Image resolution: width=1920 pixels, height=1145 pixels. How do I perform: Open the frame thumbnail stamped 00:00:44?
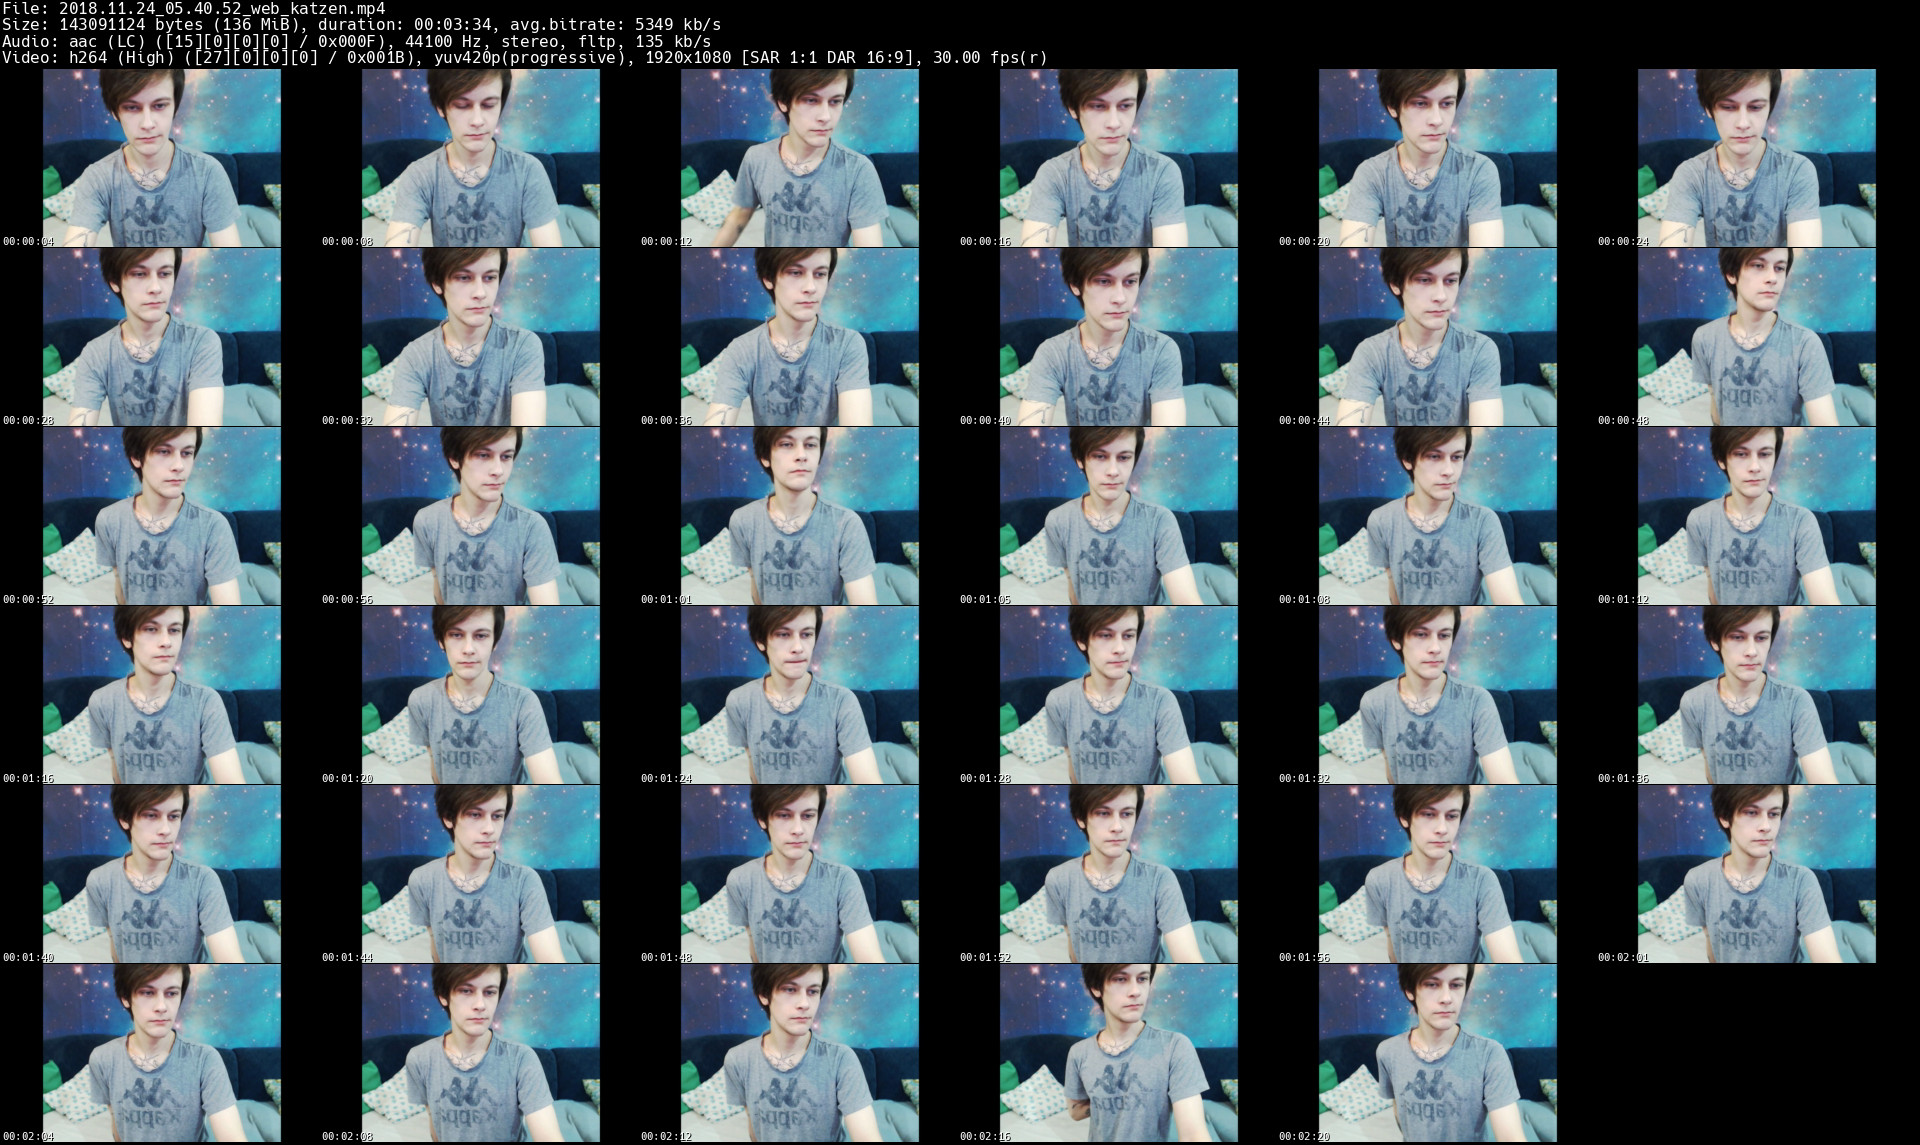1438,337
